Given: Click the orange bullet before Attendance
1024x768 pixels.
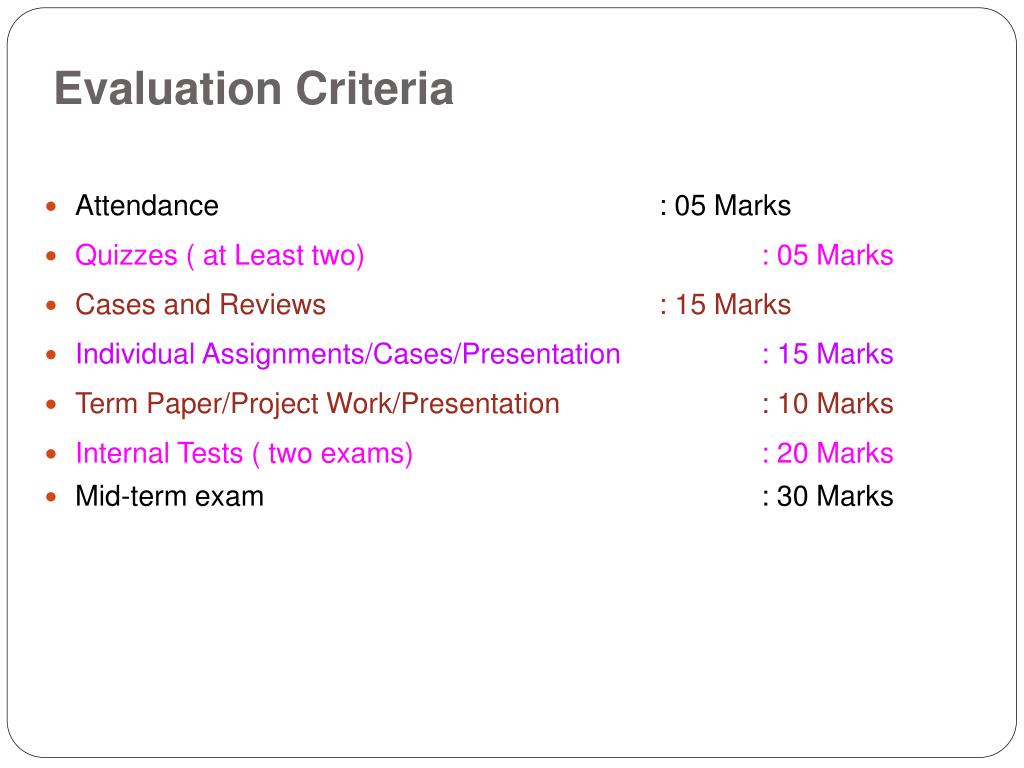Looking at the screenshot, I should tap(52, 207).
